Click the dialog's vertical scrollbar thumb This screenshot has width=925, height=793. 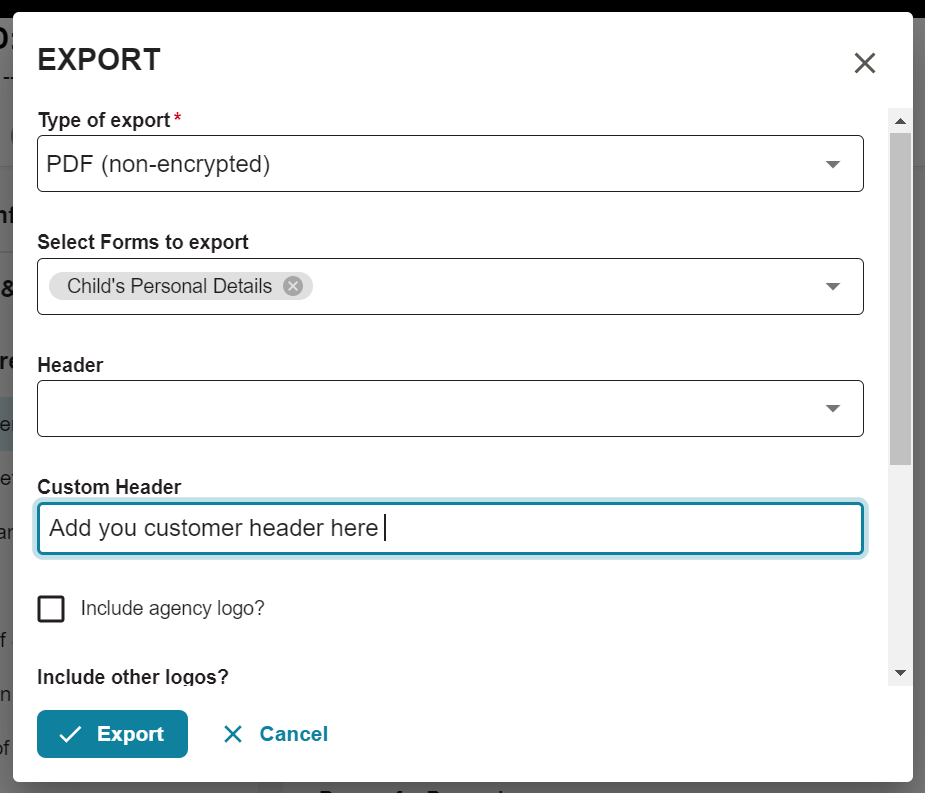(900, 299)
